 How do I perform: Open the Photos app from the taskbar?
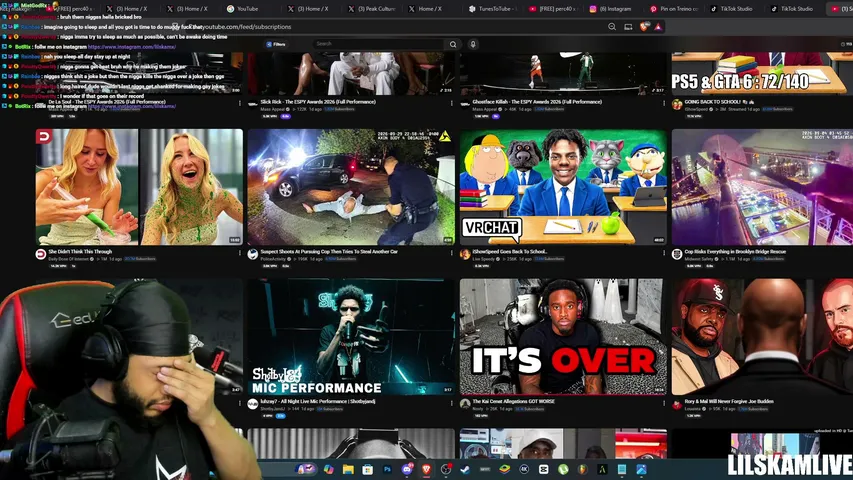[641, 469]
